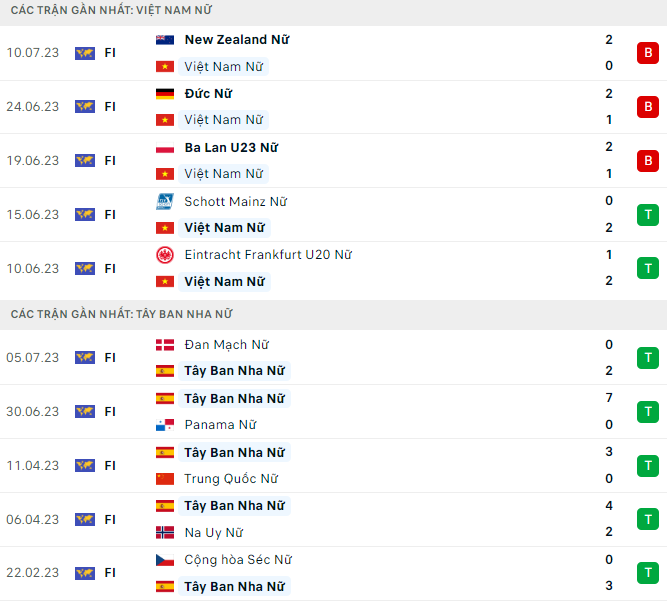The width and height of the screenshot is (671, 611).
Task: Select the Các trận gần nhất: Việt Nam Nữ header
Action: tap(111, 10)
